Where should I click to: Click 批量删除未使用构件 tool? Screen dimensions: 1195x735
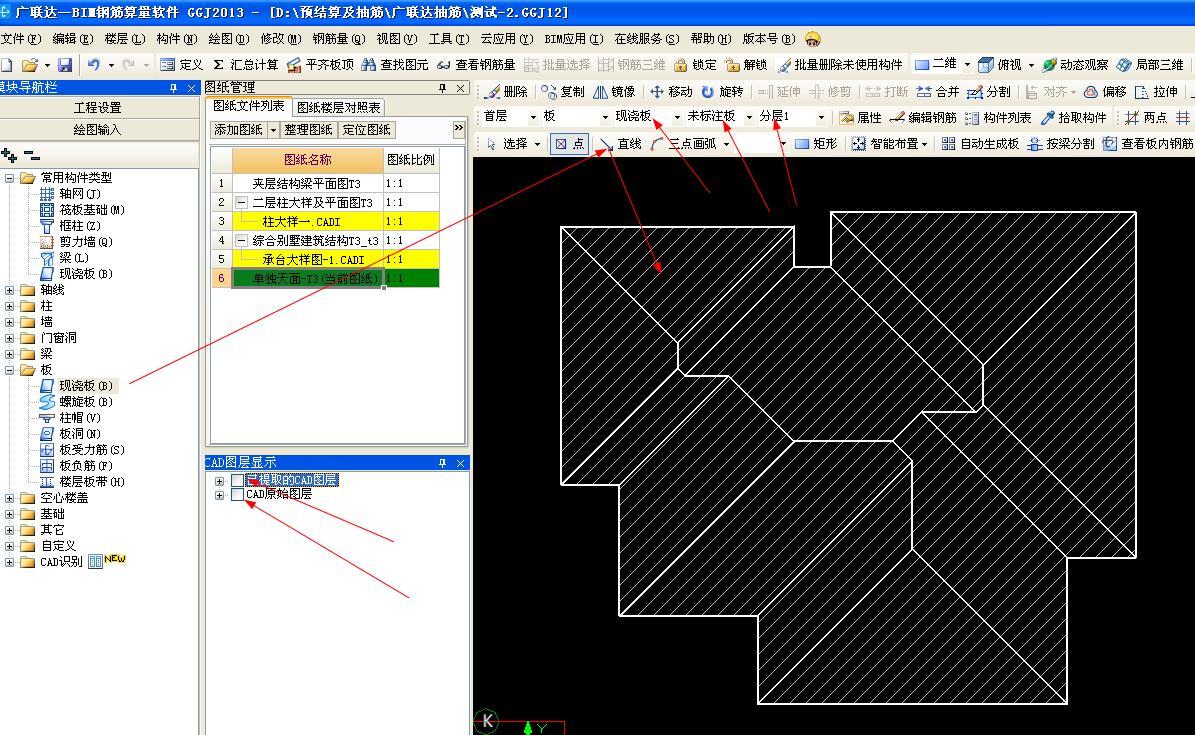(x=840, y=65)
